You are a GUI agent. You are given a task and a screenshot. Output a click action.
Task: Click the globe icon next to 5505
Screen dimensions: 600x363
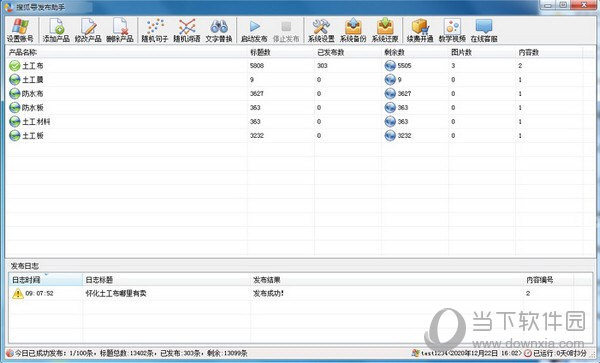point(390,66)
